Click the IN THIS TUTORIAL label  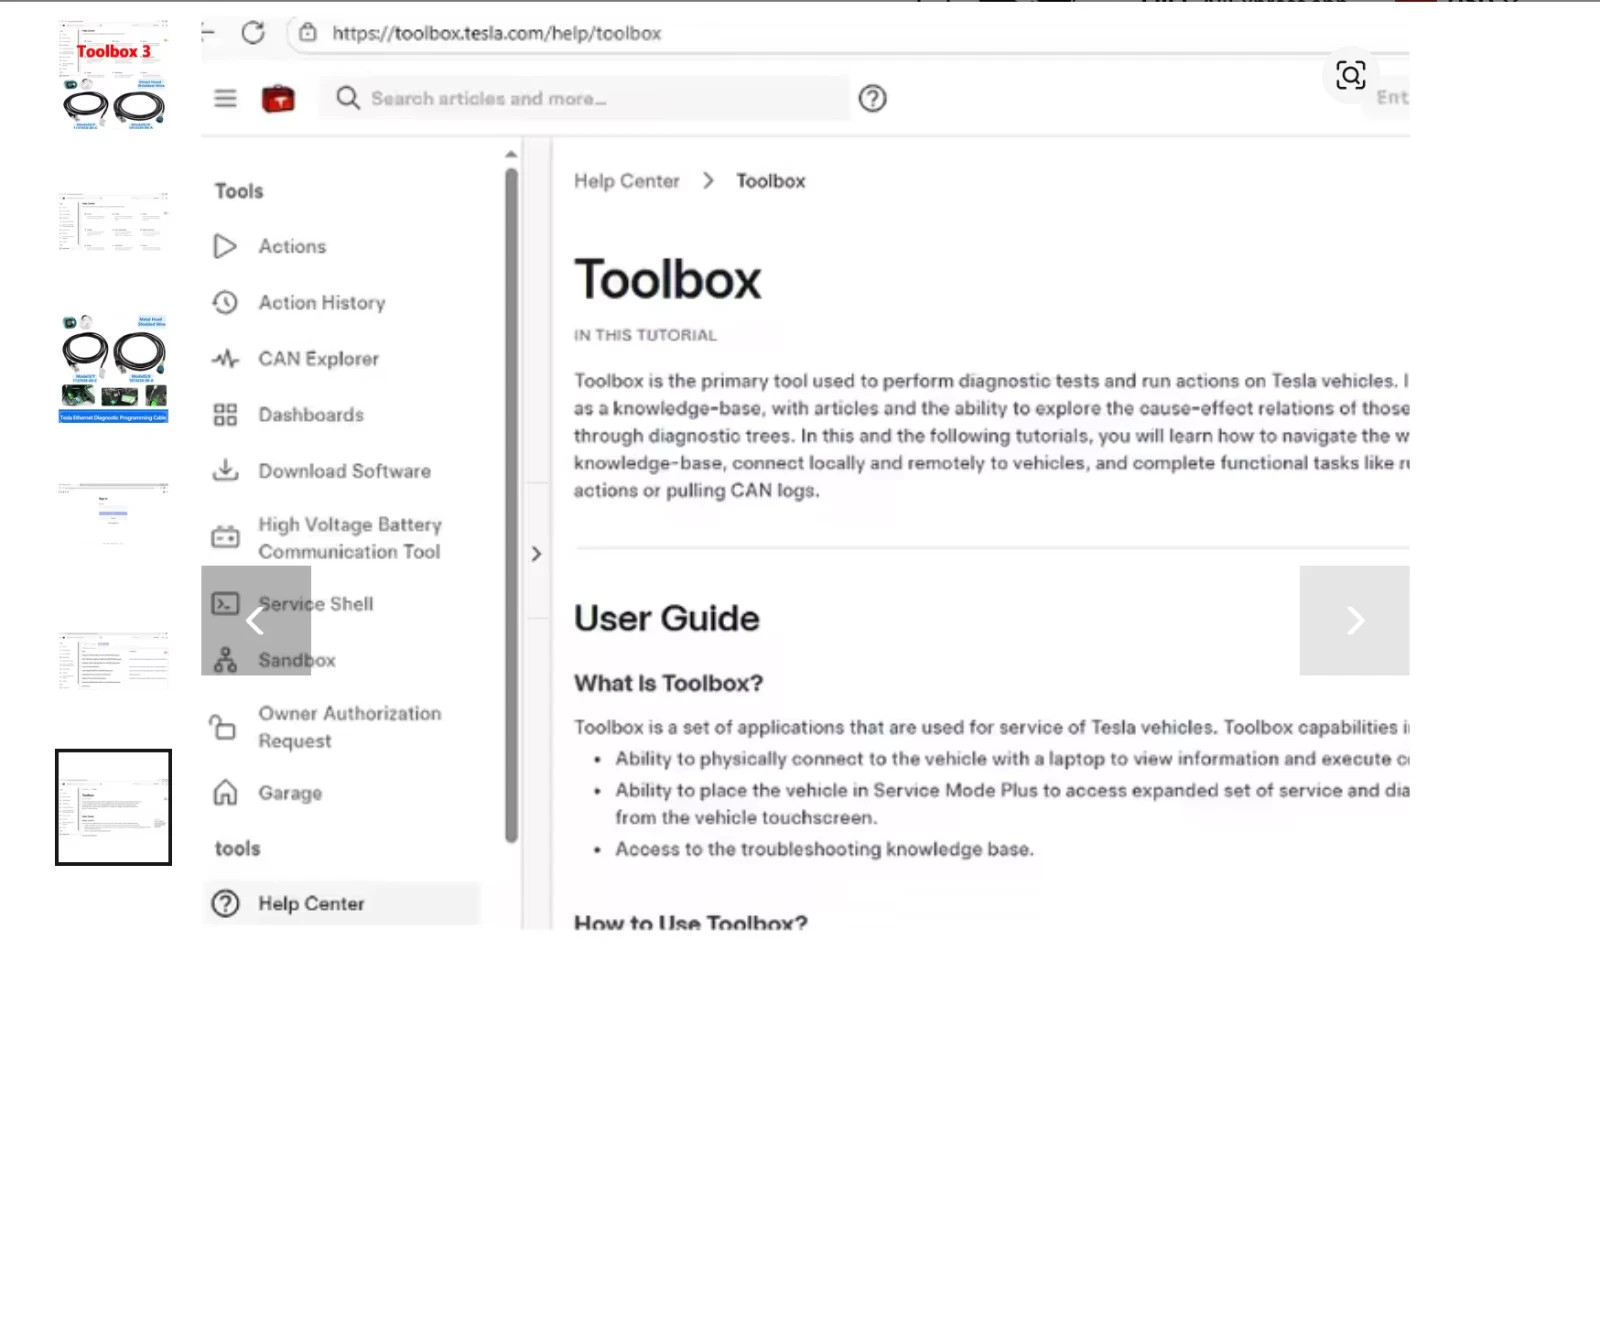pos(645,335)
